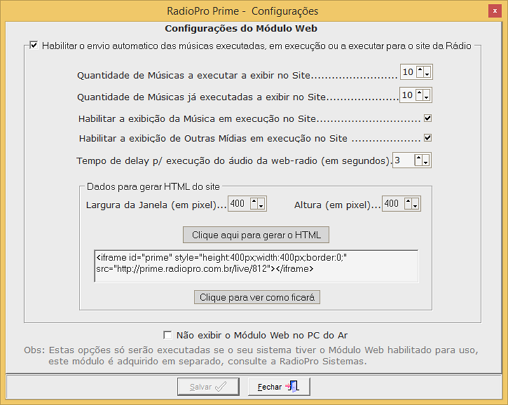Click the delay time field showing 3
Viewport: 508px width, 405px height.
tap(404, 160)
